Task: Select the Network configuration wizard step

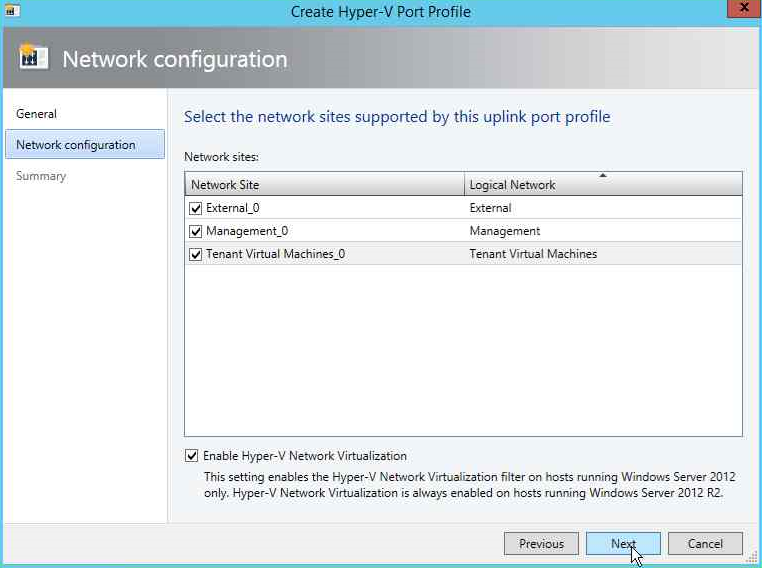Action: pos(85,144)
